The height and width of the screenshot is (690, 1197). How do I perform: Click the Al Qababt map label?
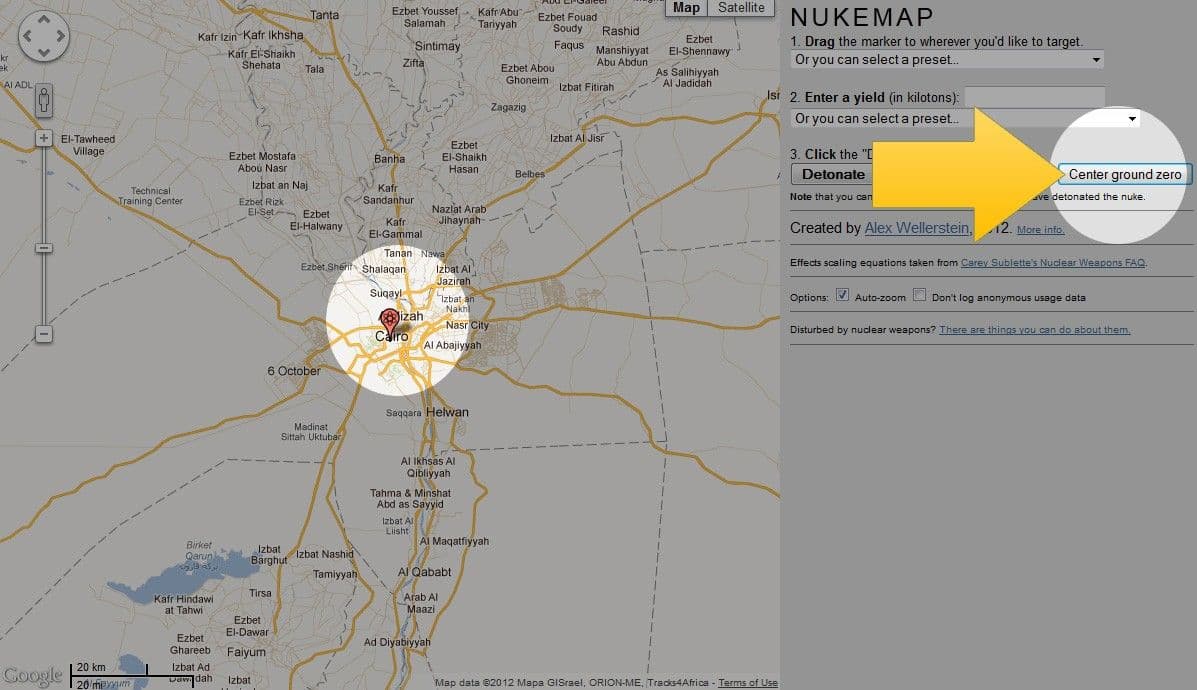tap(424, 572)
